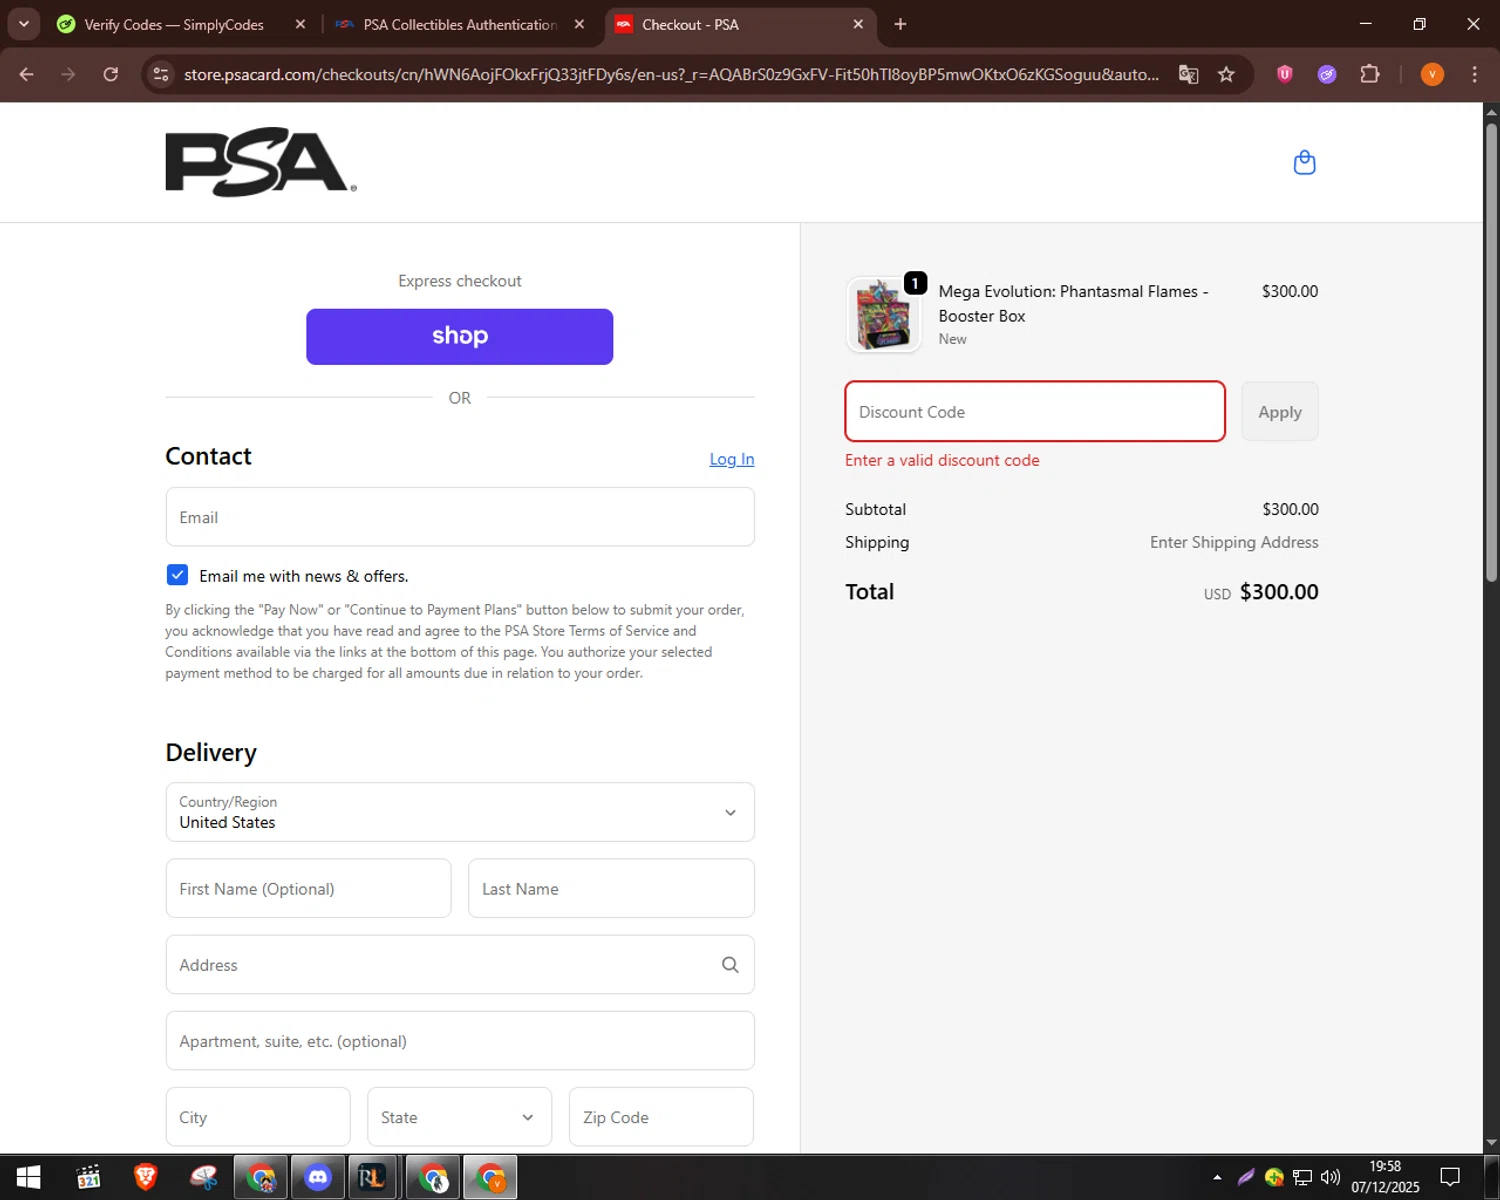Click the booster box product thumbnail
This screenshot has width=1500, height=1200.
tap(883, 315)
